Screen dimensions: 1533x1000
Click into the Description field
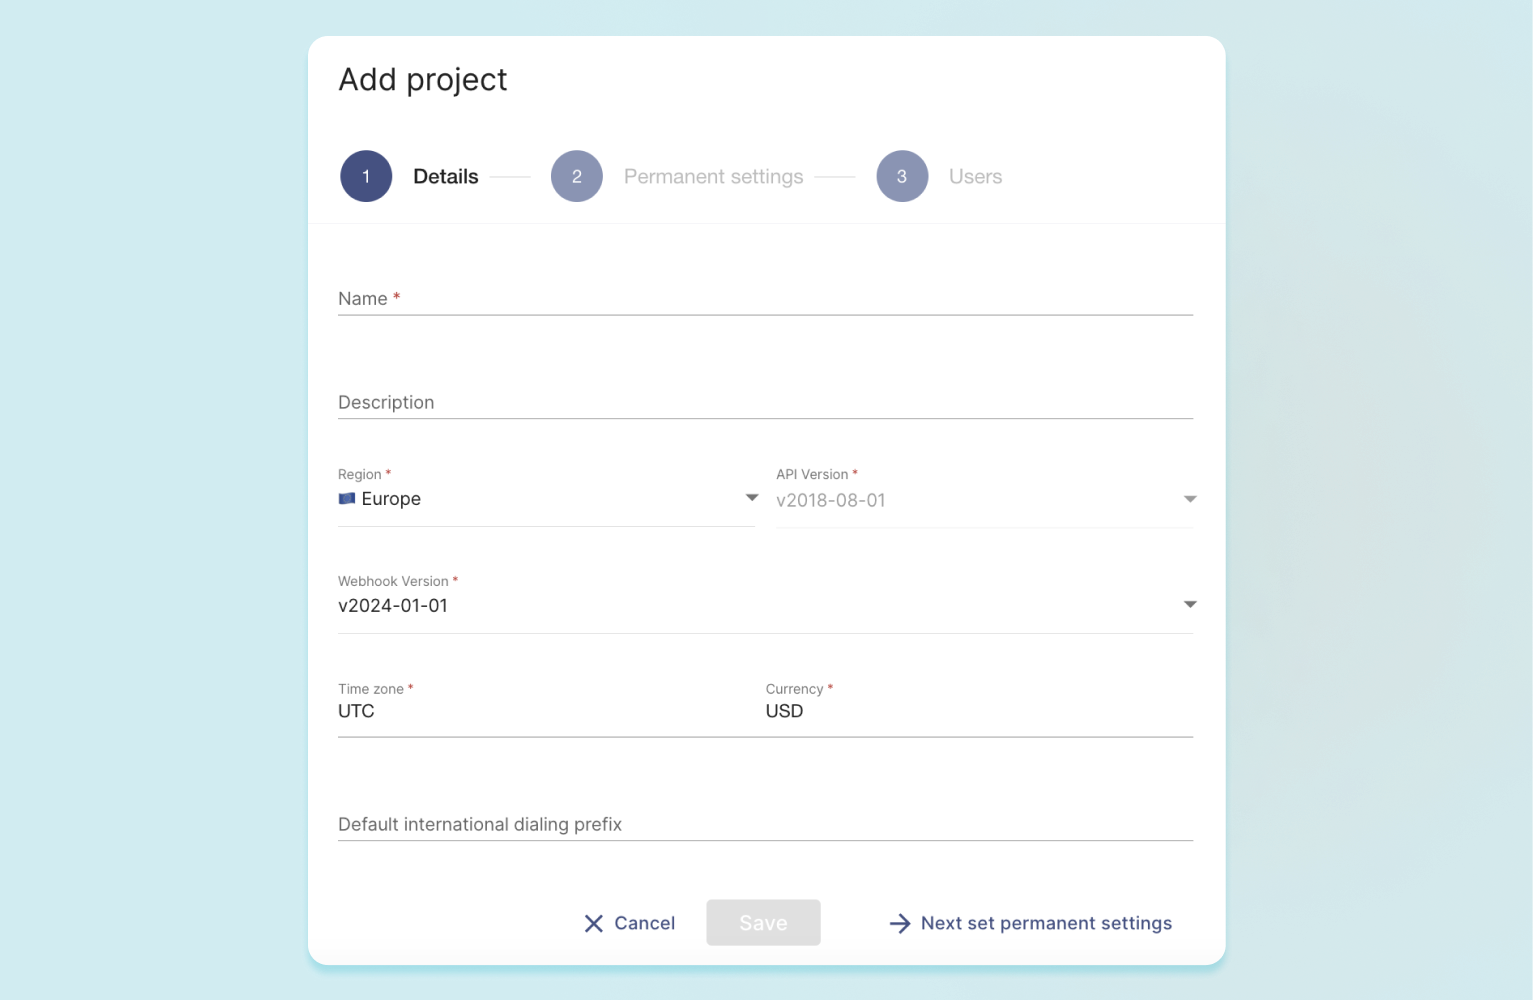point(765,403)
